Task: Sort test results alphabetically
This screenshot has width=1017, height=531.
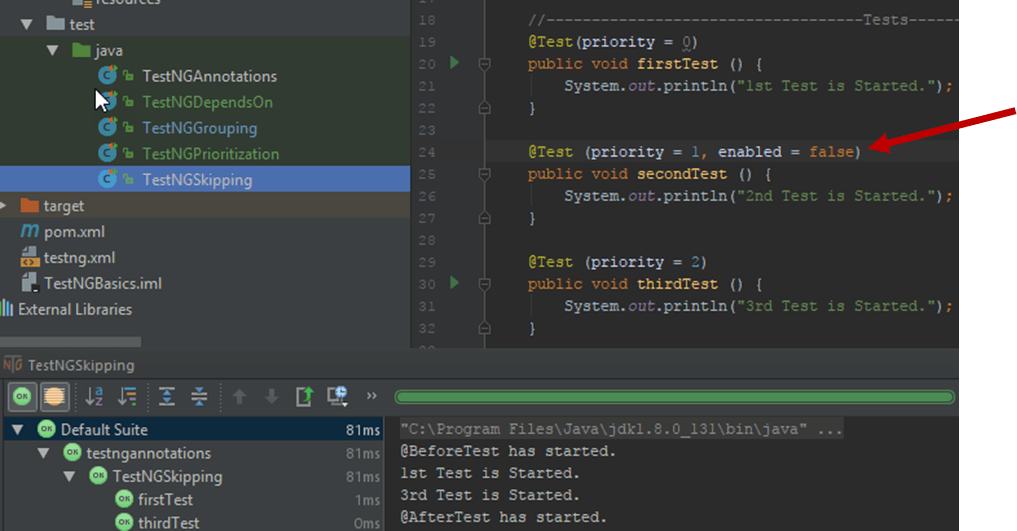Action: point(95,397)
